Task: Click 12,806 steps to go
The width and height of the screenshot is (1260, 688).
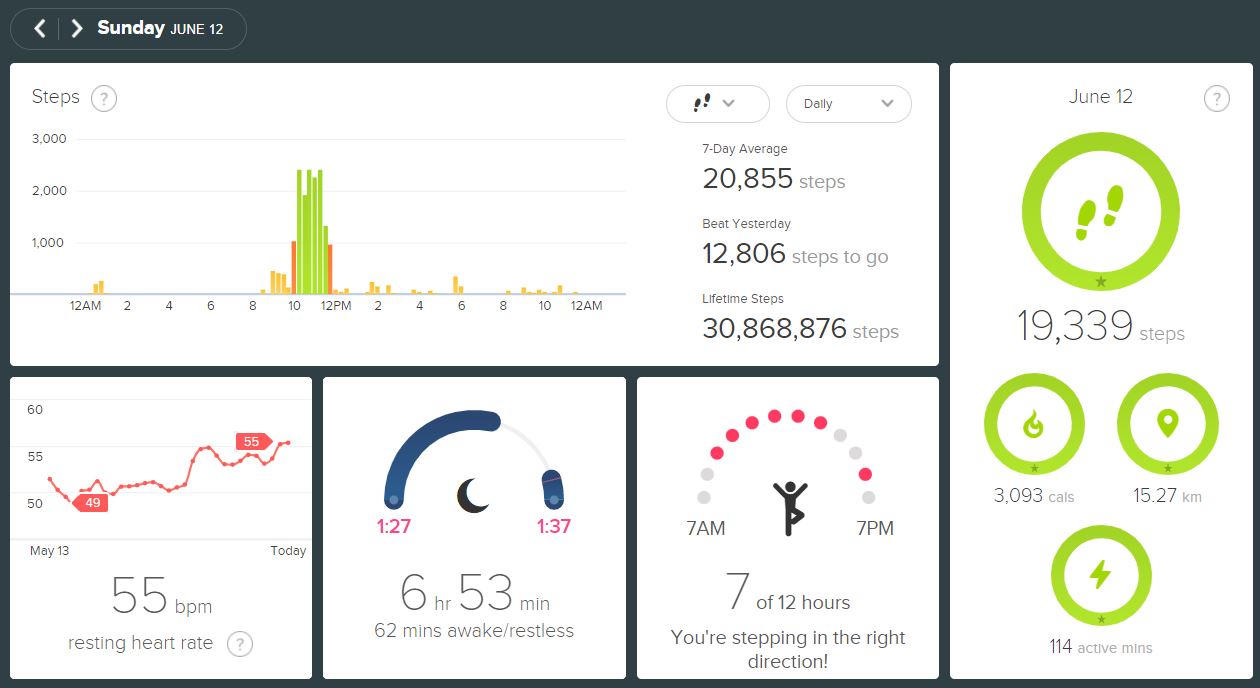Action: tap(795, 254)
